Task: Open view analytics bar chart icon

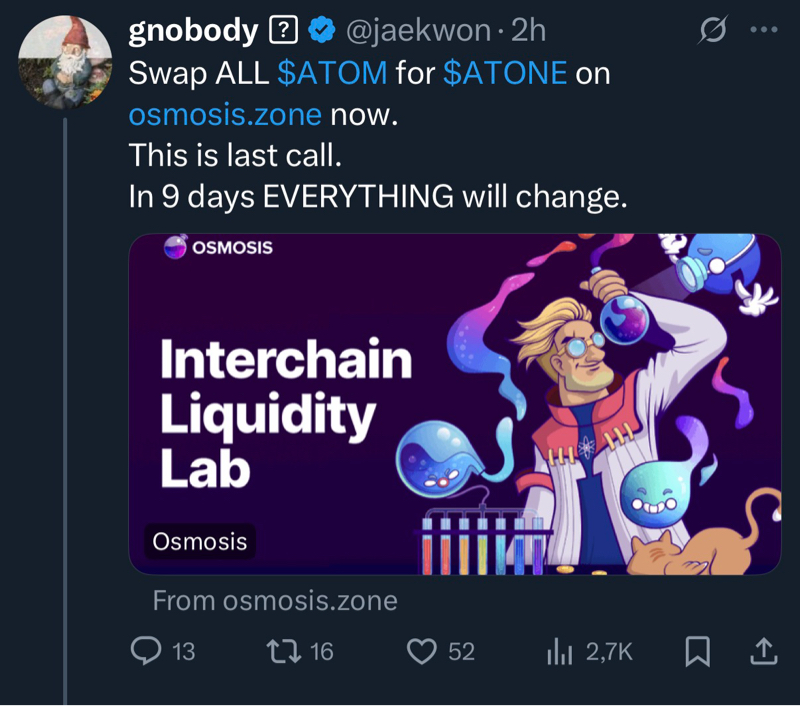Action: point(559,652)
